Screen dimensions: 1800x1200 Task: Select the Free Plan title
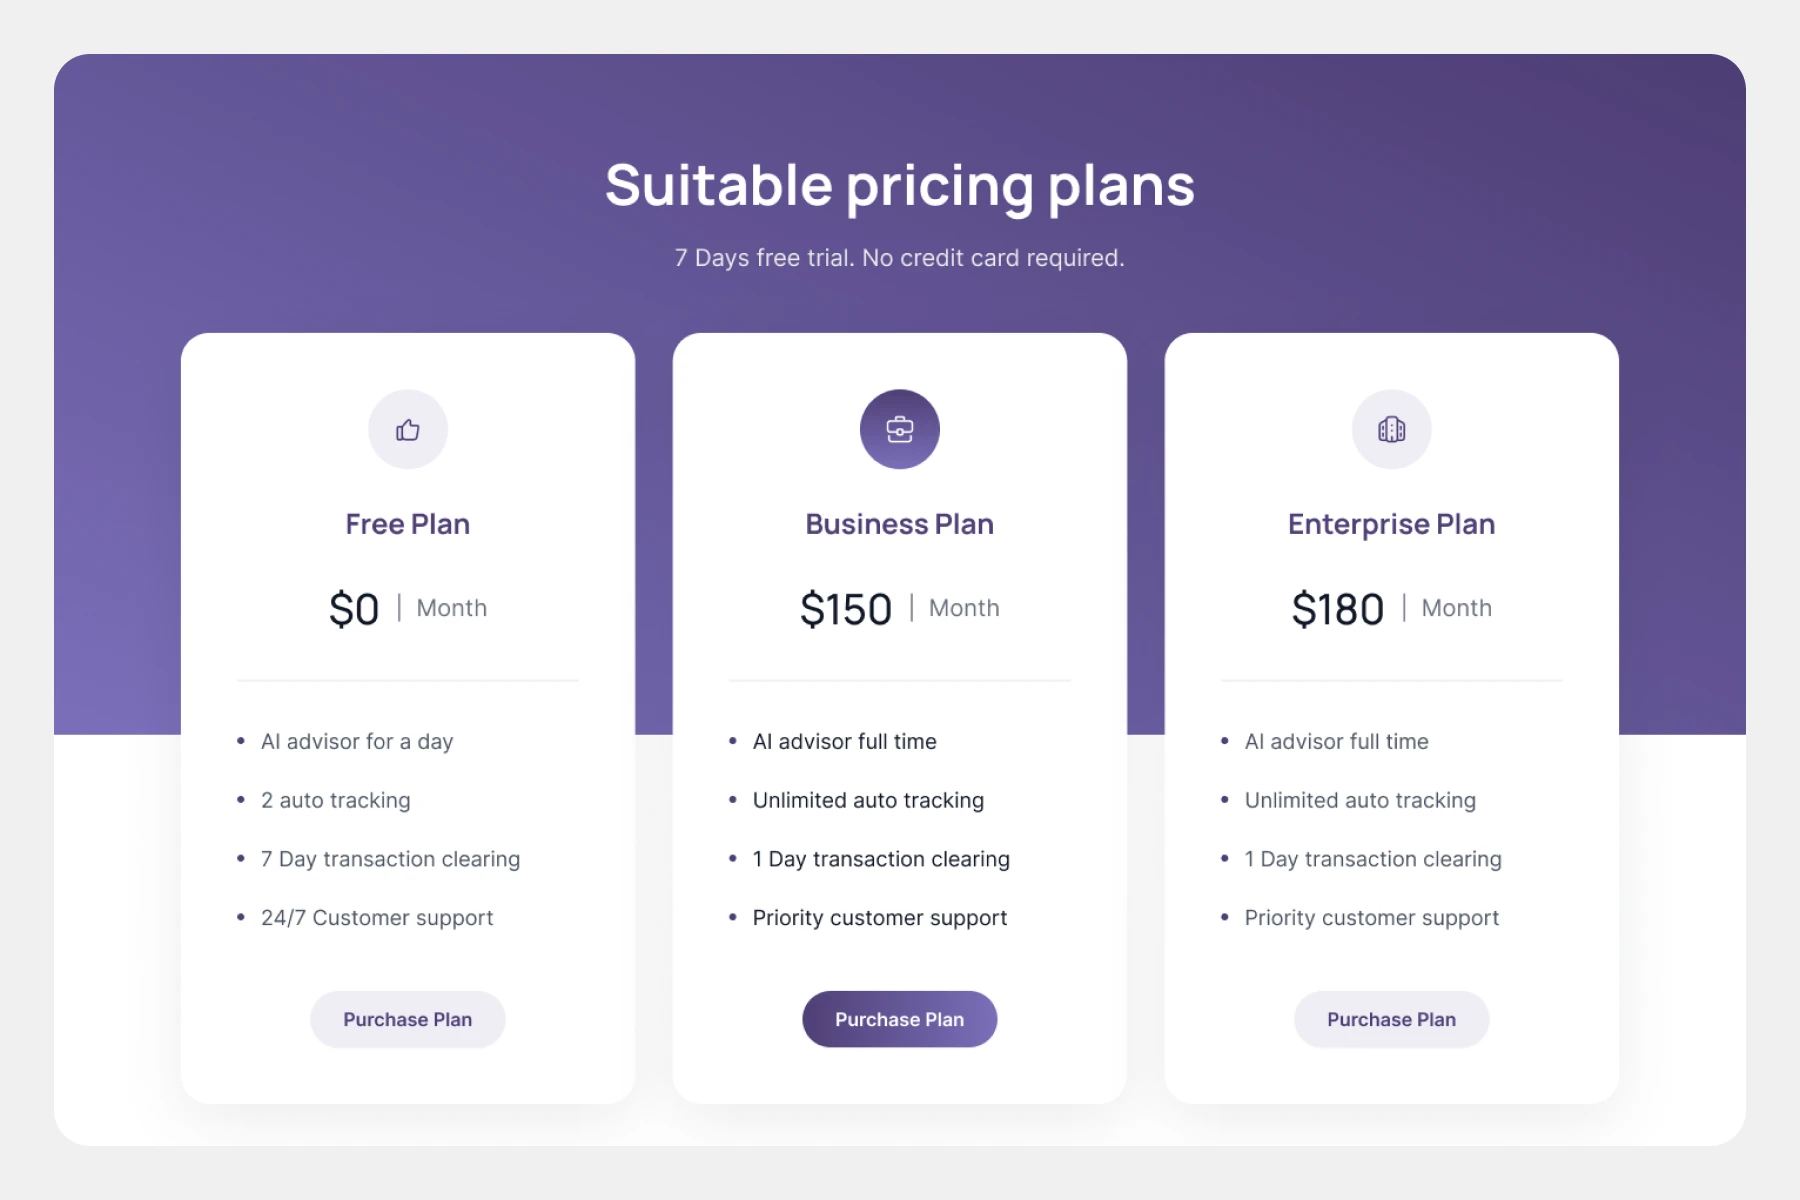pos(408,524)
